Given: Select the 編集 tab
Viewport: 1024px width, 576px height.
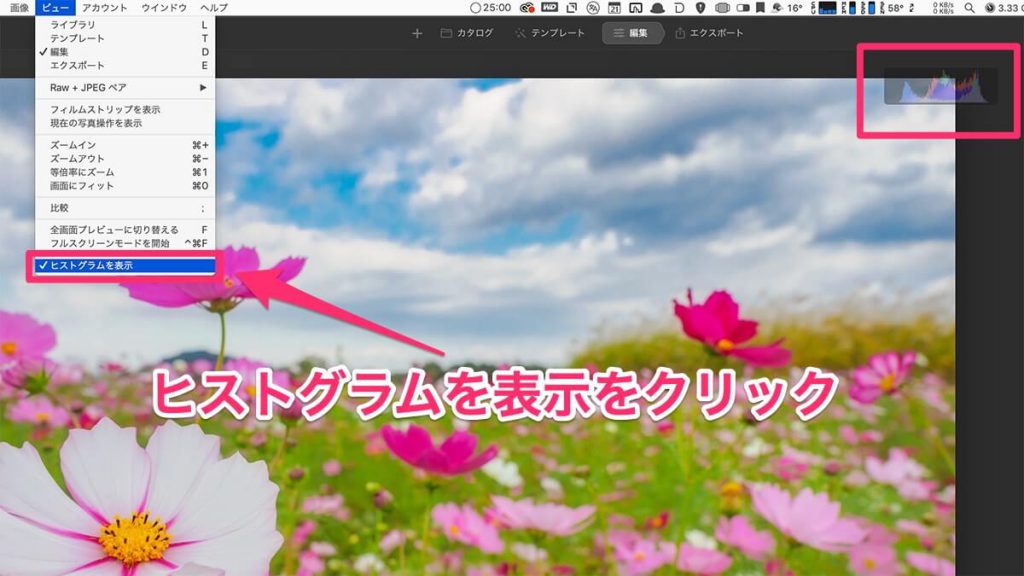Looking at the screenshot, I should tap(631, 33).
